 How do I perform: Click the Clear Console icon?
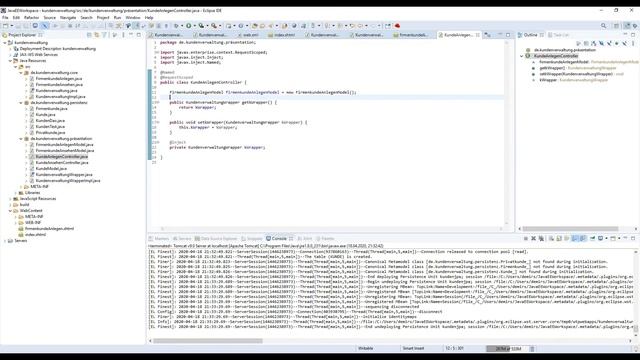coord(551,238)
